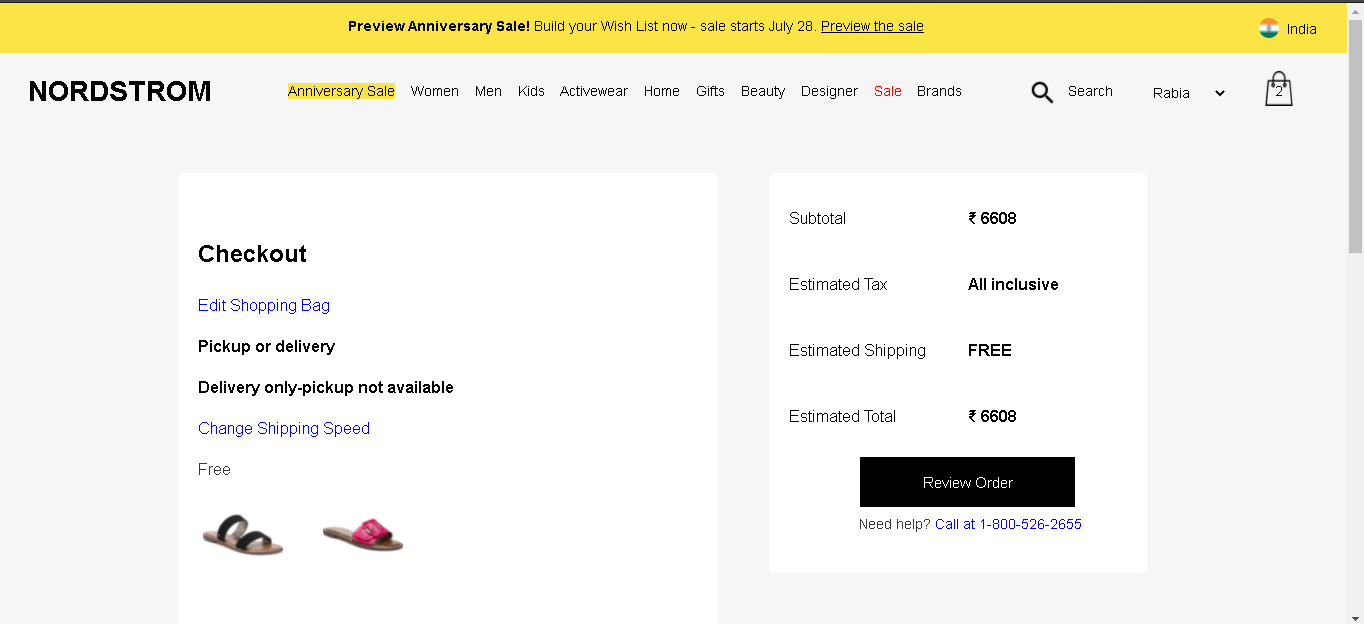Click the NORDSTROM logo
The width and height of the screenshot is (1364, 624).
click(x=120, y=92)
